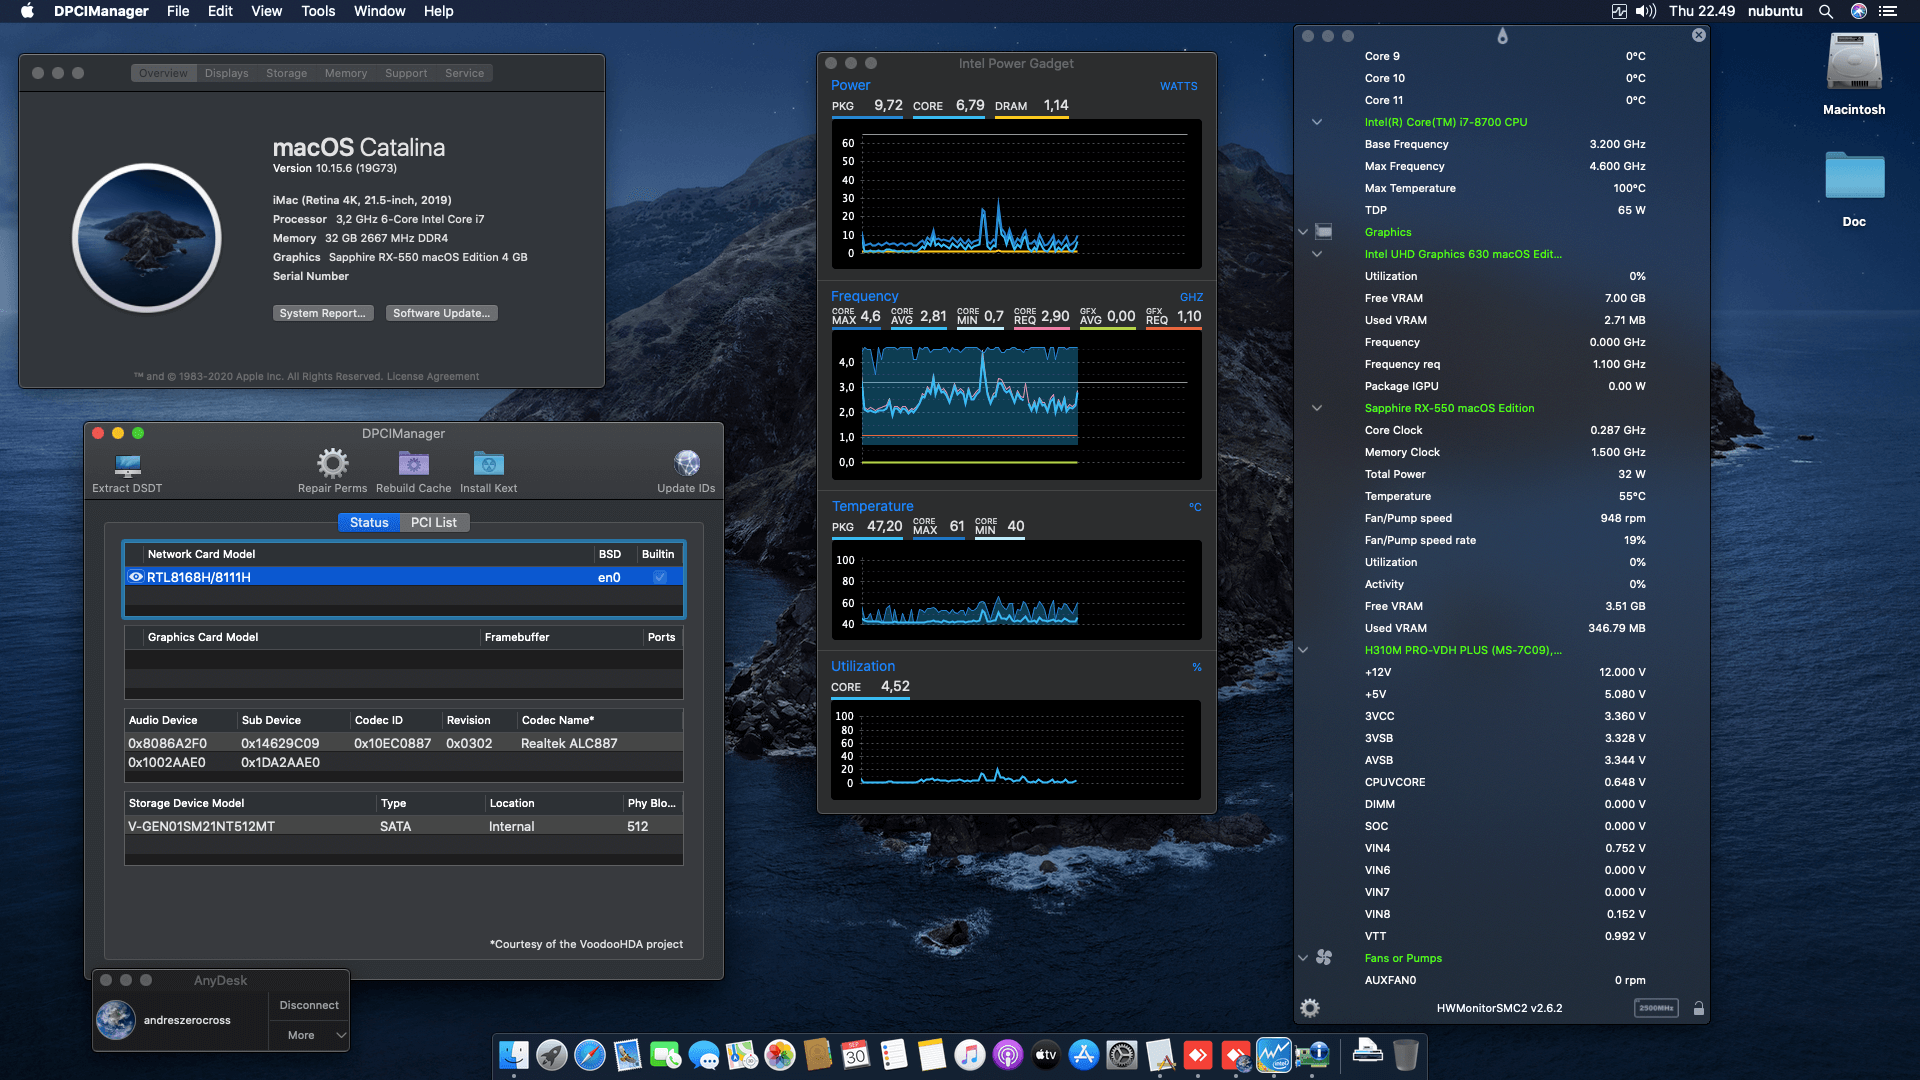The image size is (1920, 1080).
Task: Open the File menu
Action: click(178, 11)
